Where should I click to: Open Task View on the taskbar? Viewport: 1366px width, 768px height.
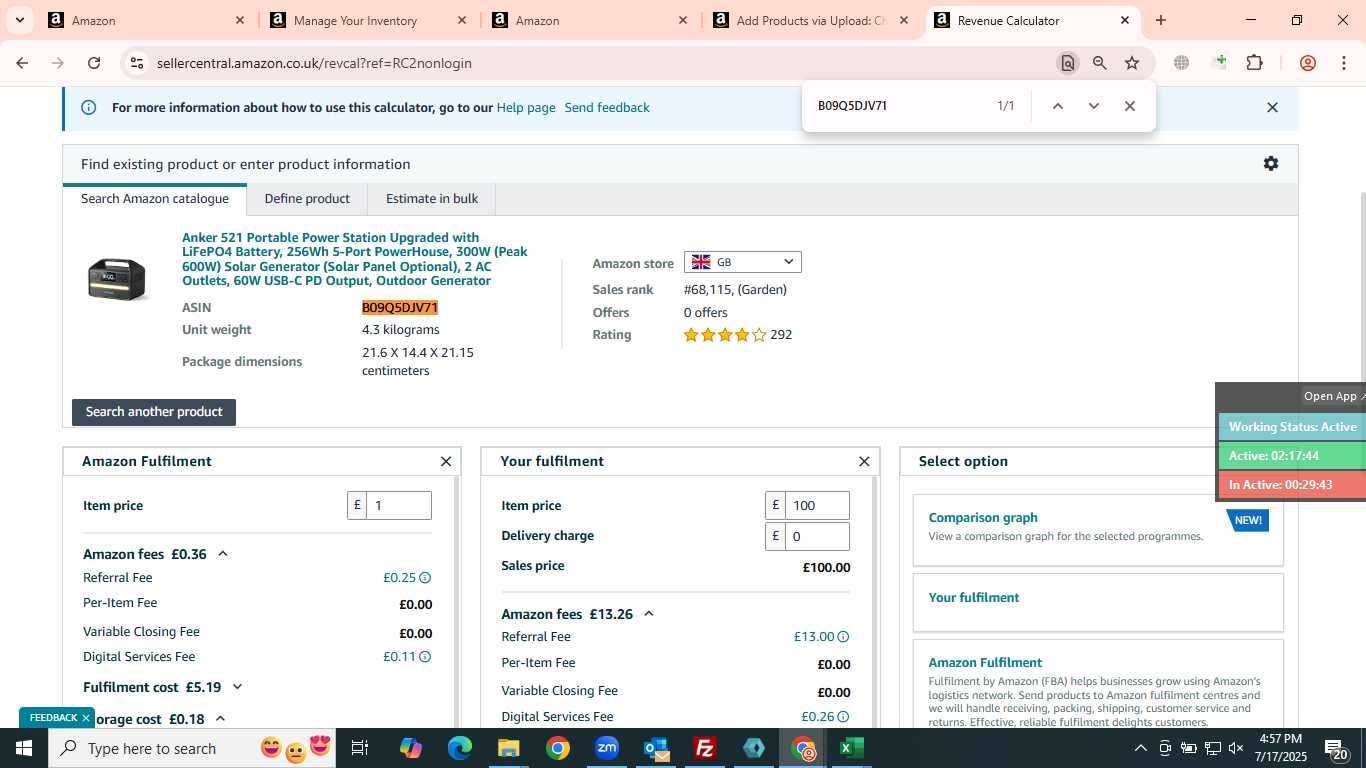point(360,748)
